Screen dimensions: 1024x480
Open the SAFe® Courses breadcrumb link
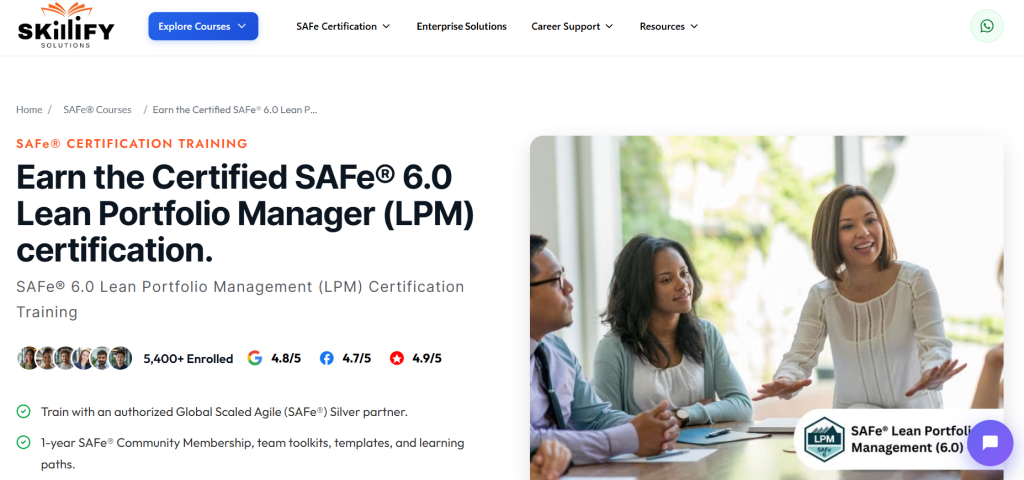click(97, 110)
